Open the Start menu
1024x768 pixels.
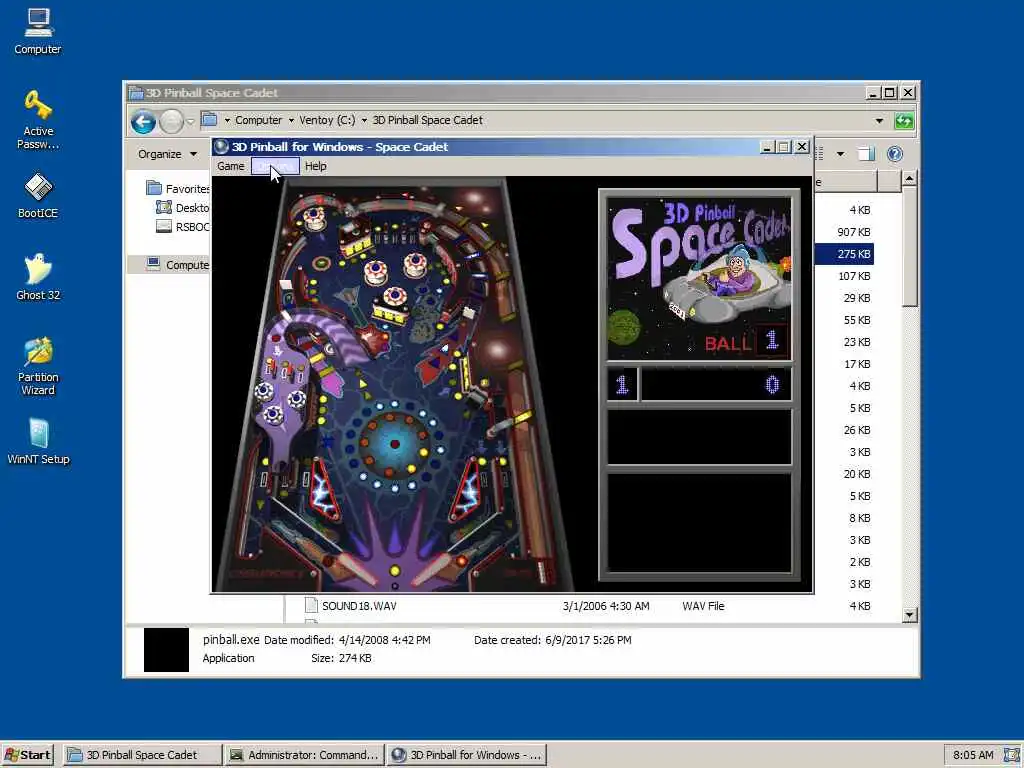[x=28, y=755]
